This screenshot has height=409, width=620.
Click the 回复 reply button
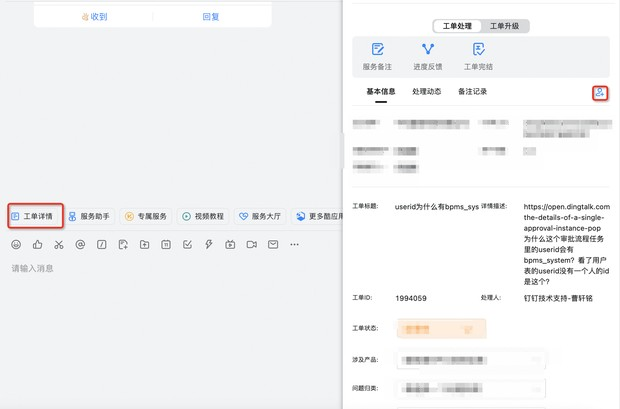click(x=211, y=17)
